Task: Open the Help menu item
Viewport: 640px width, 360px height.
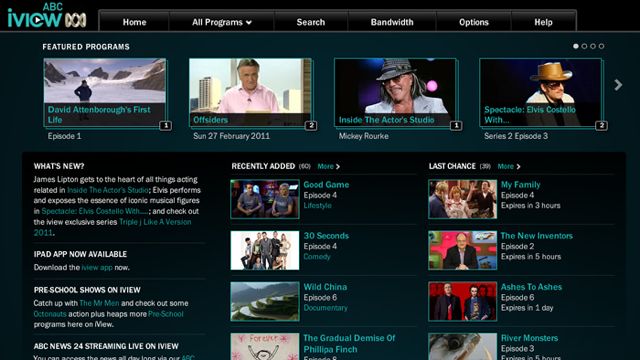Action: (x=543, y=22)
